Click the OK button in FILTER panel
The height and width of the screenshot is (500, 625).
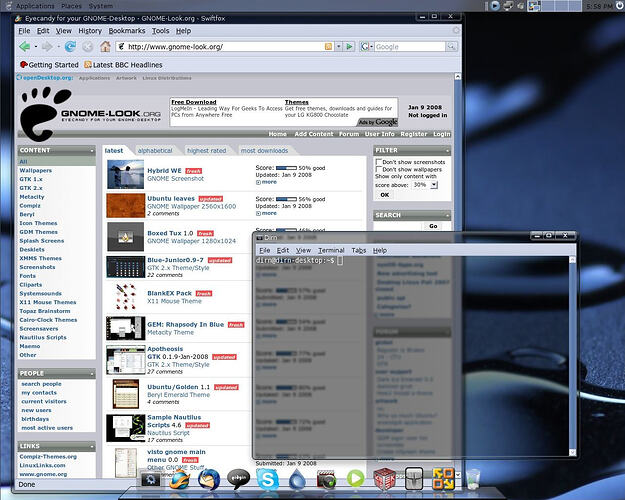[385, 195]
